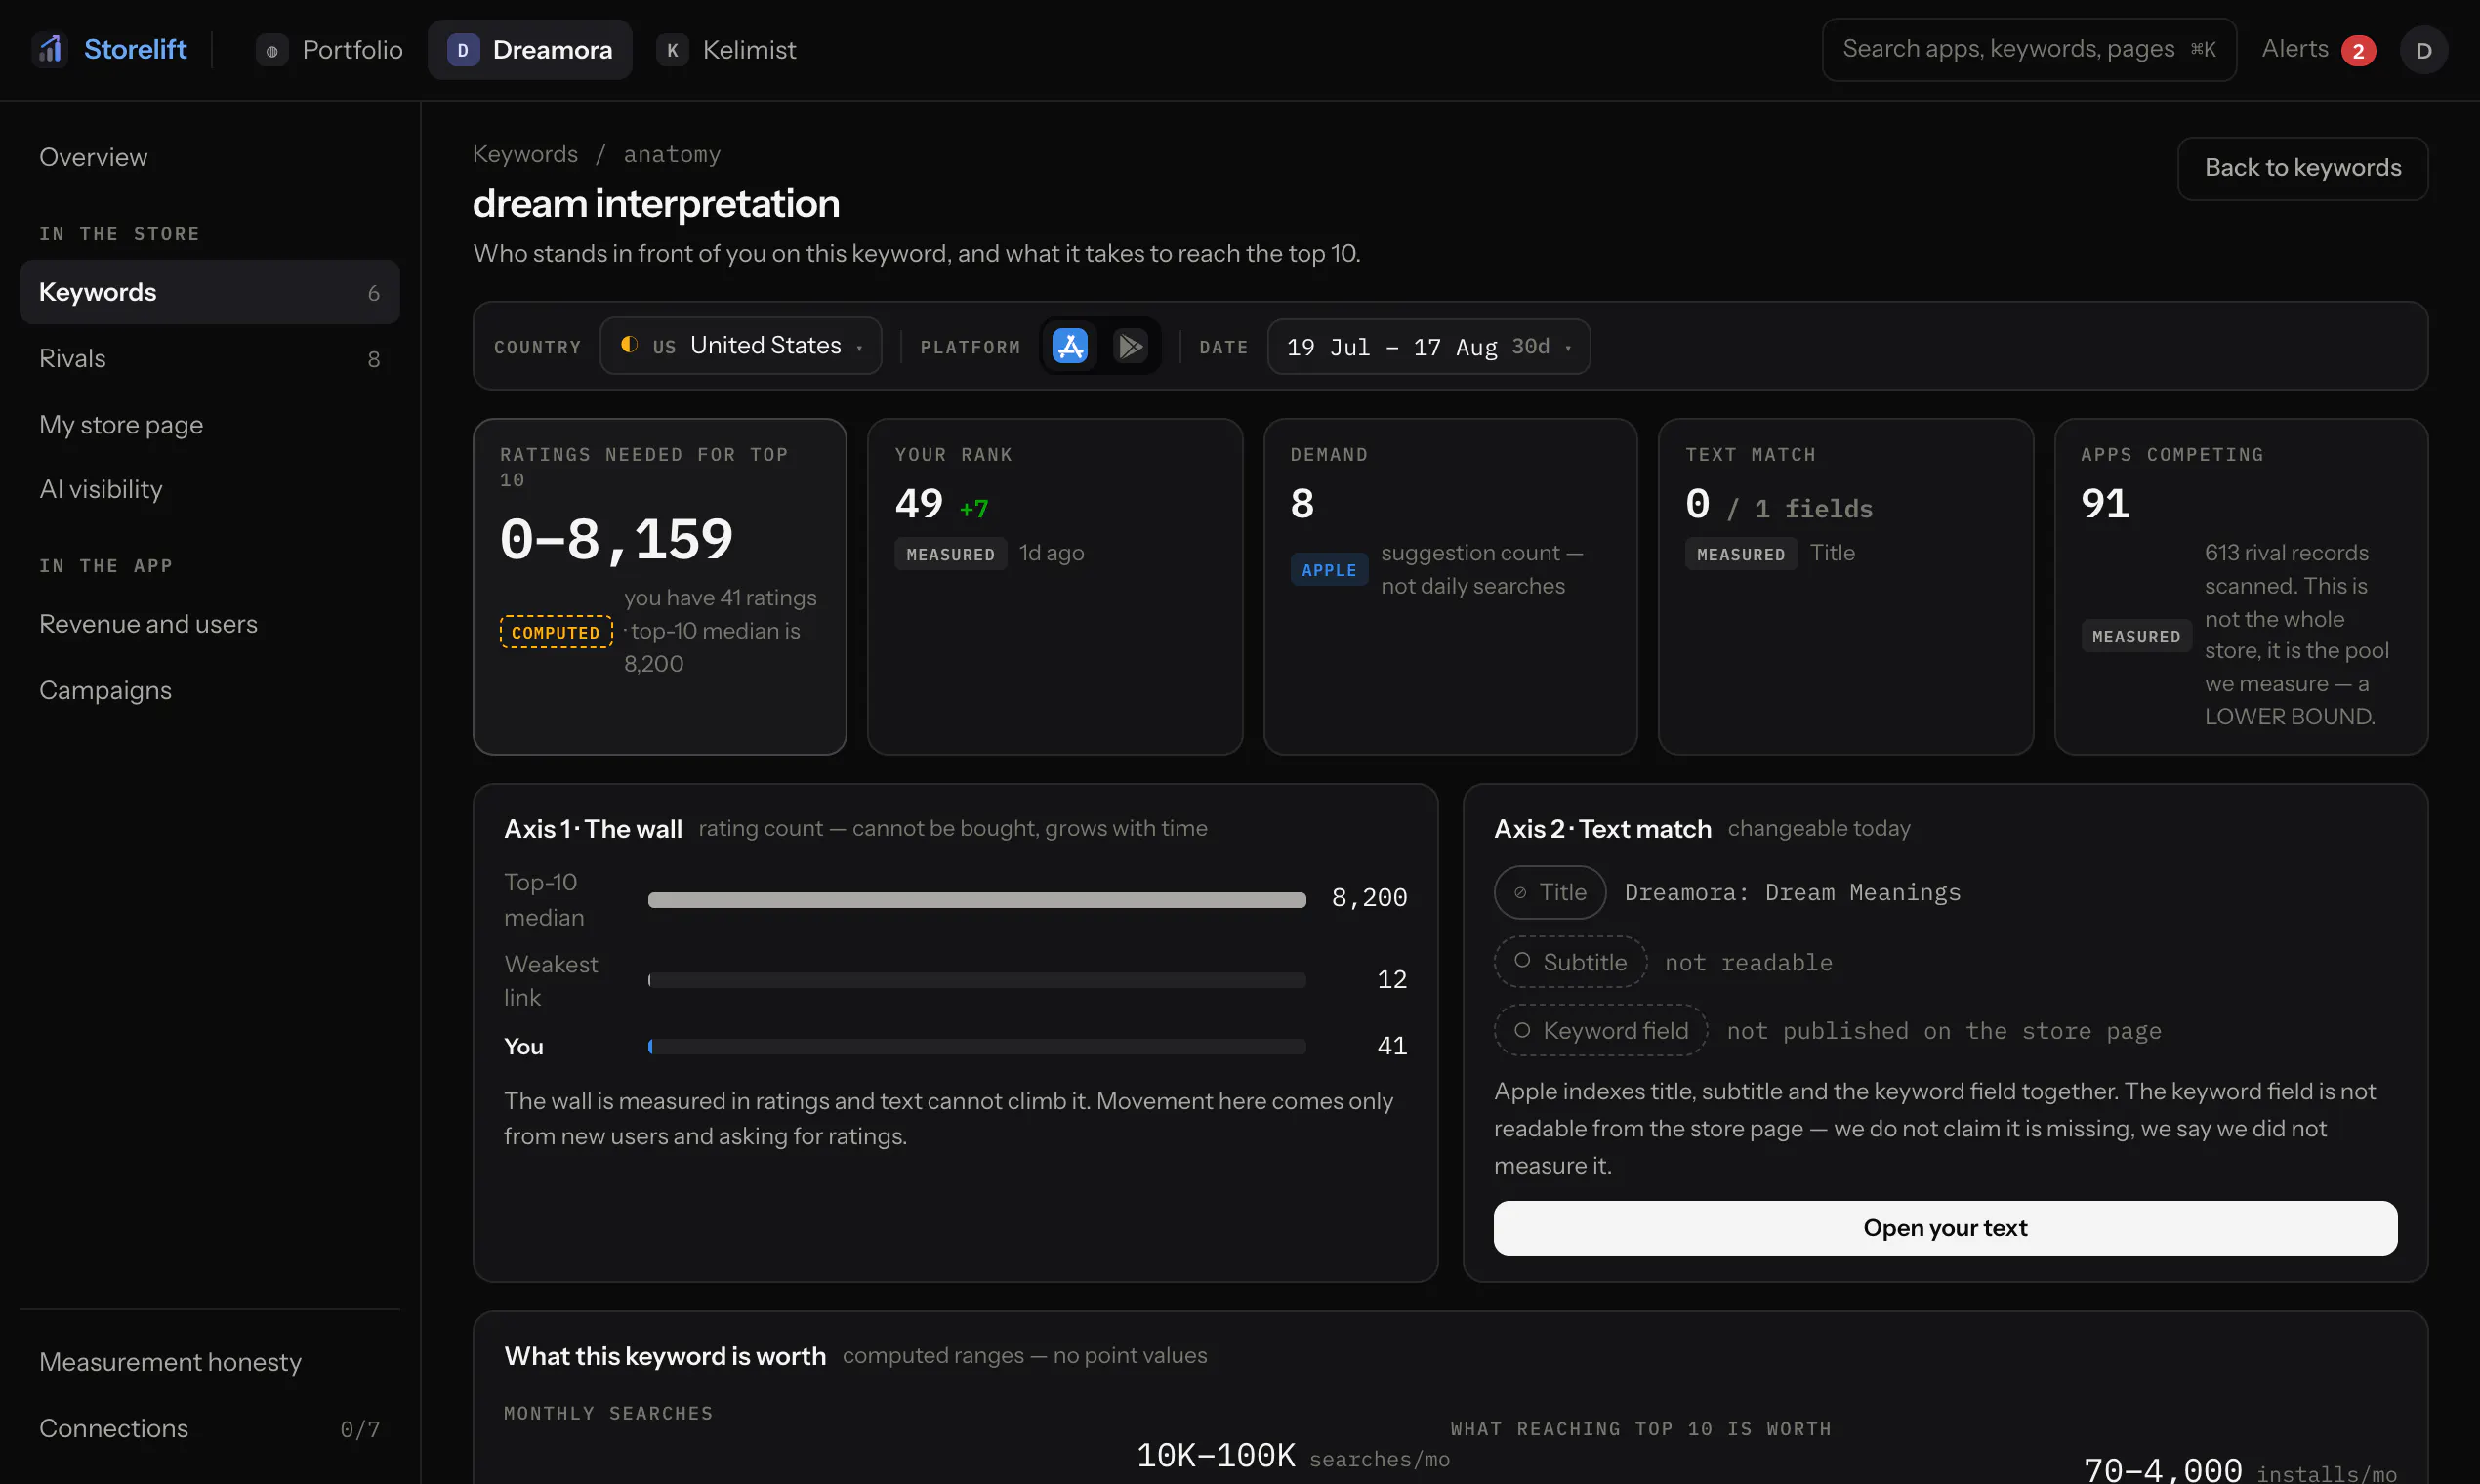Viewport: 2480px width, 1484px height.
Task: Click the Text Match value 0 / 1 fields
Action: coord(1779,505)
